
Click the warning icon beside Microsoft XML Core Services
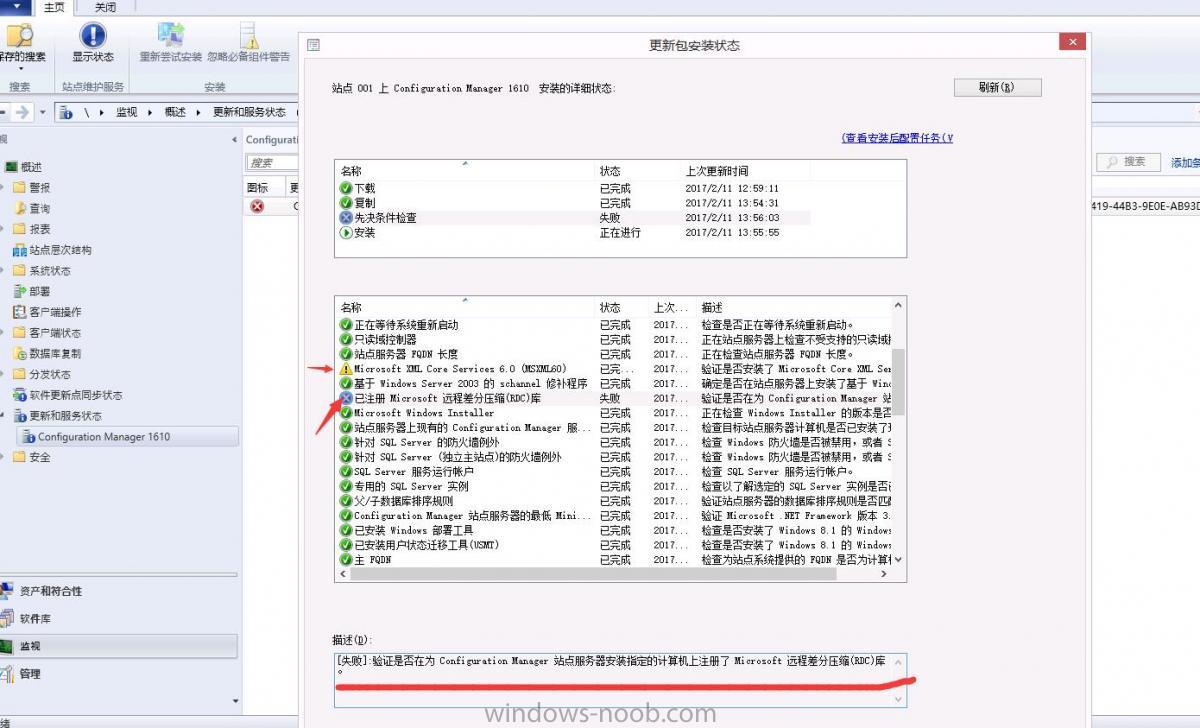pos(346,369)
